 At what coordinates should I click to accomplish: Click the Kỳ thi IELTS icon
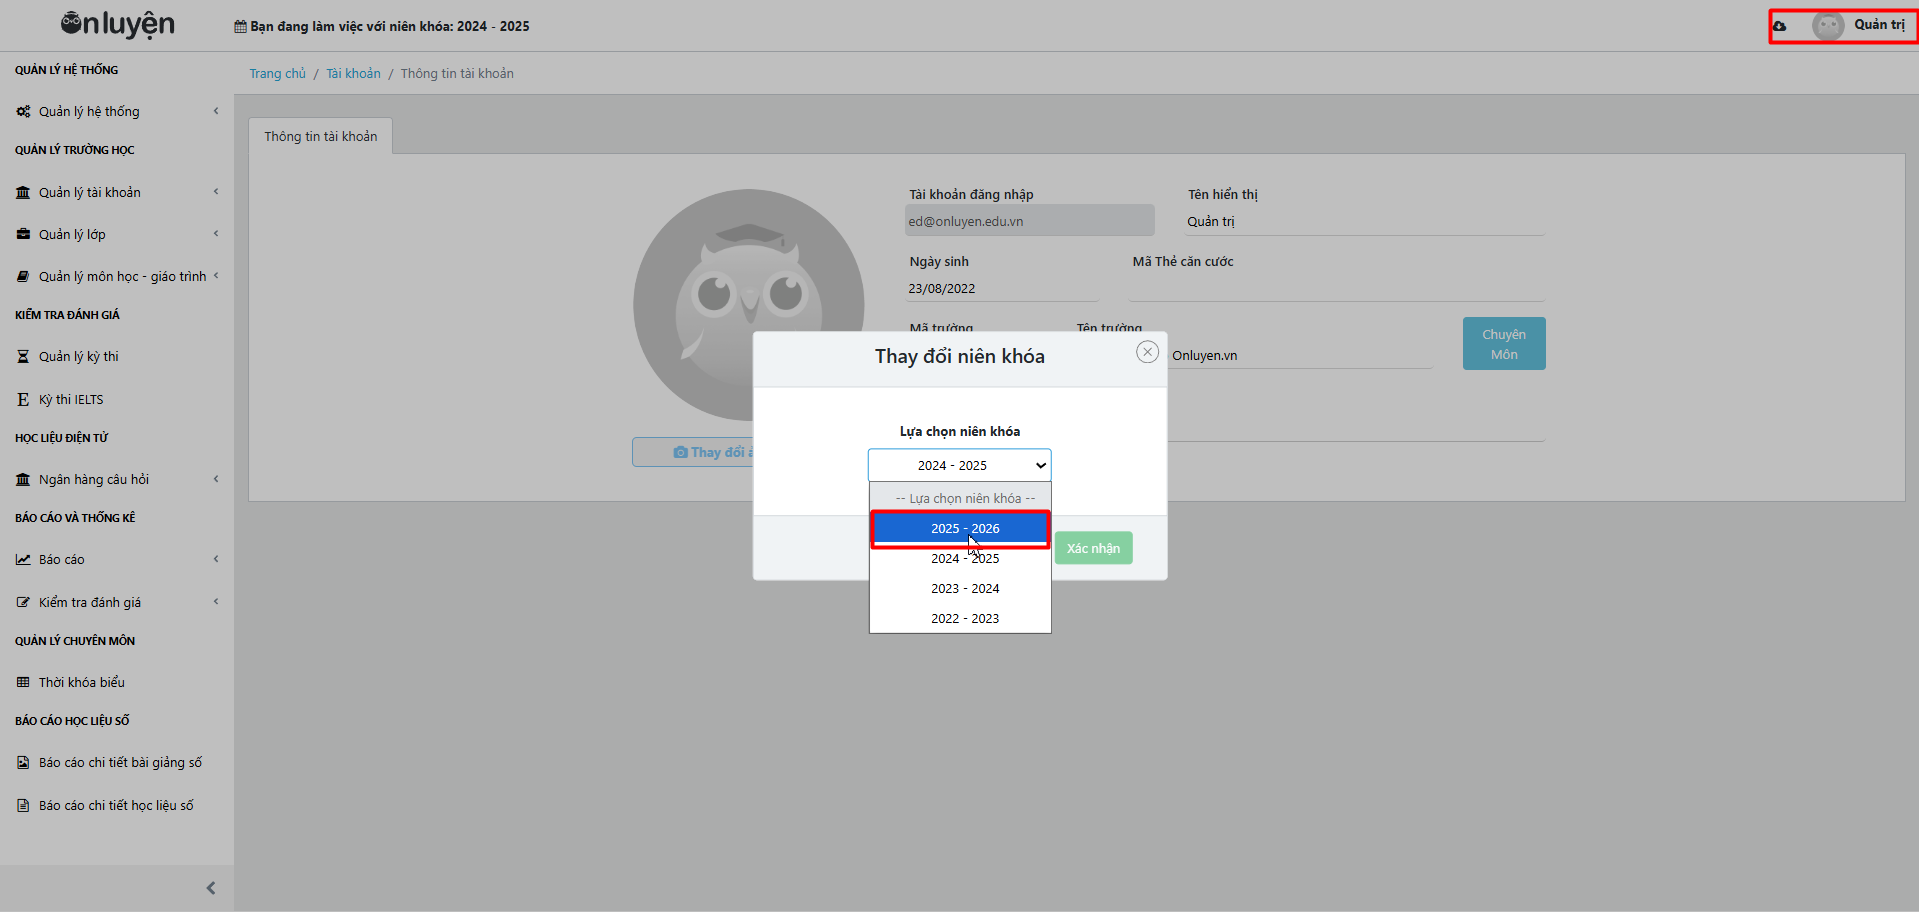coord(23,400)
